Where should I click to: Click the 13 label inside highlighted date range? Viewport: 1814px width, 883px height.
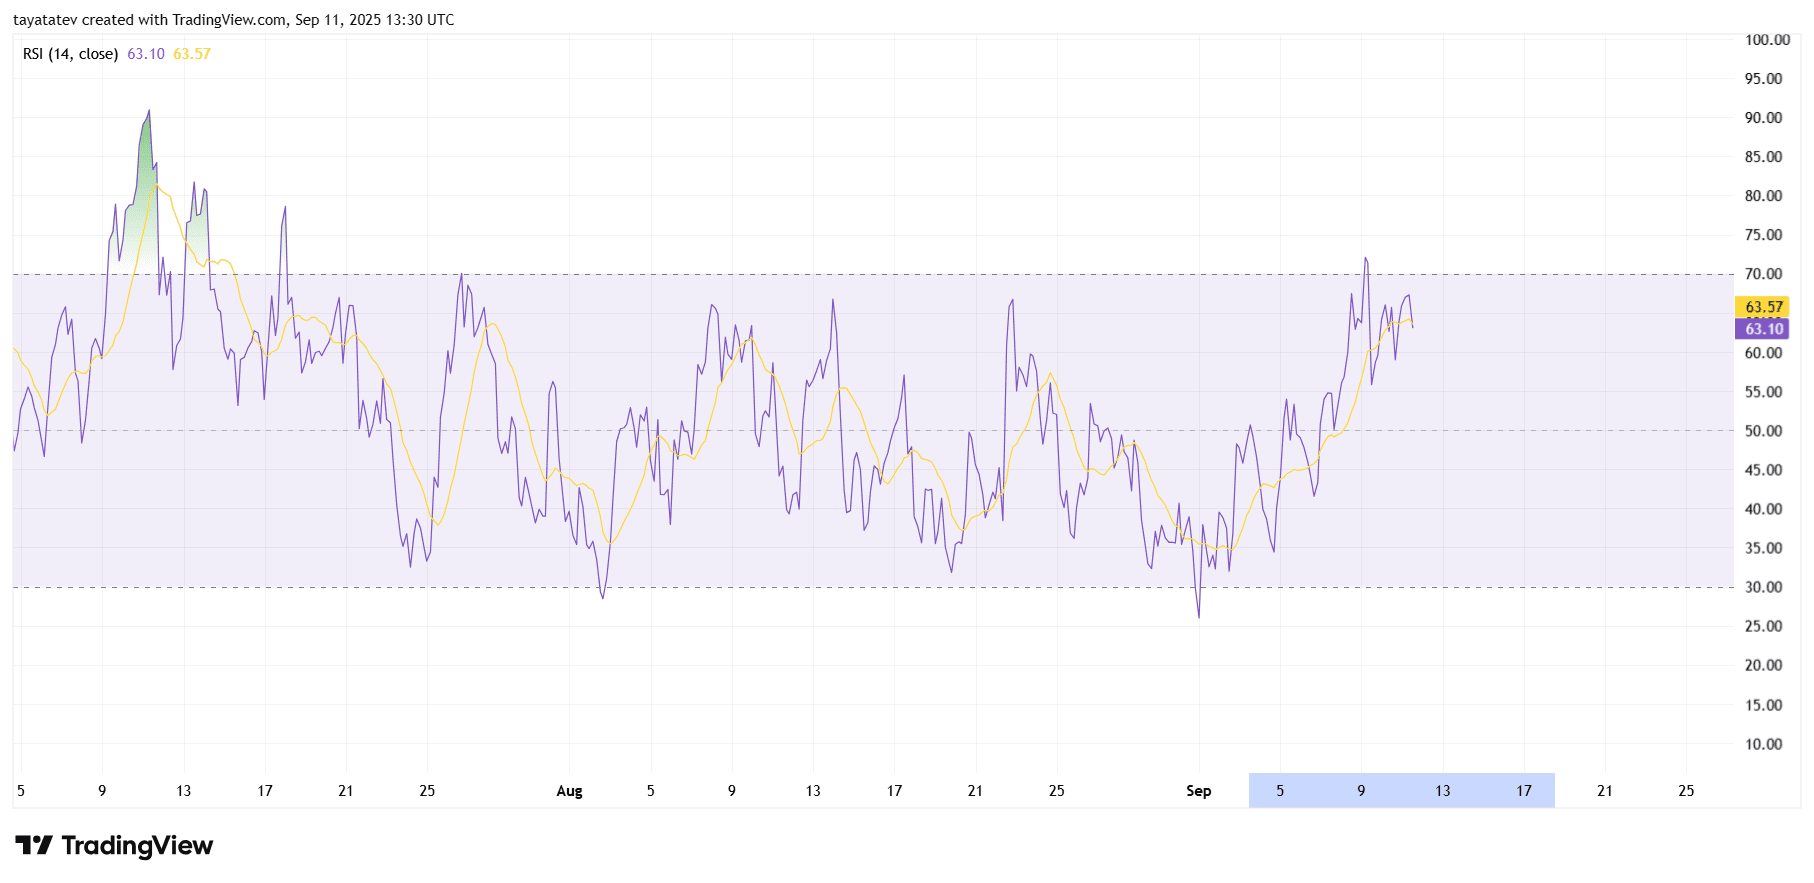[1442, 791]
